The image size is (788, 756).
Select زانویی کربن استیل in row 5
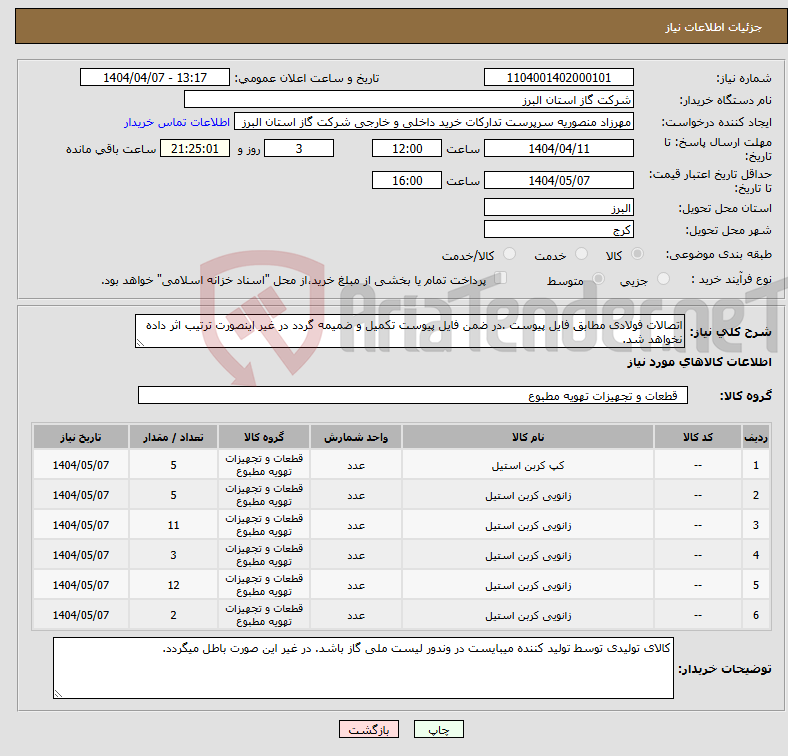(x=528, y=586)
